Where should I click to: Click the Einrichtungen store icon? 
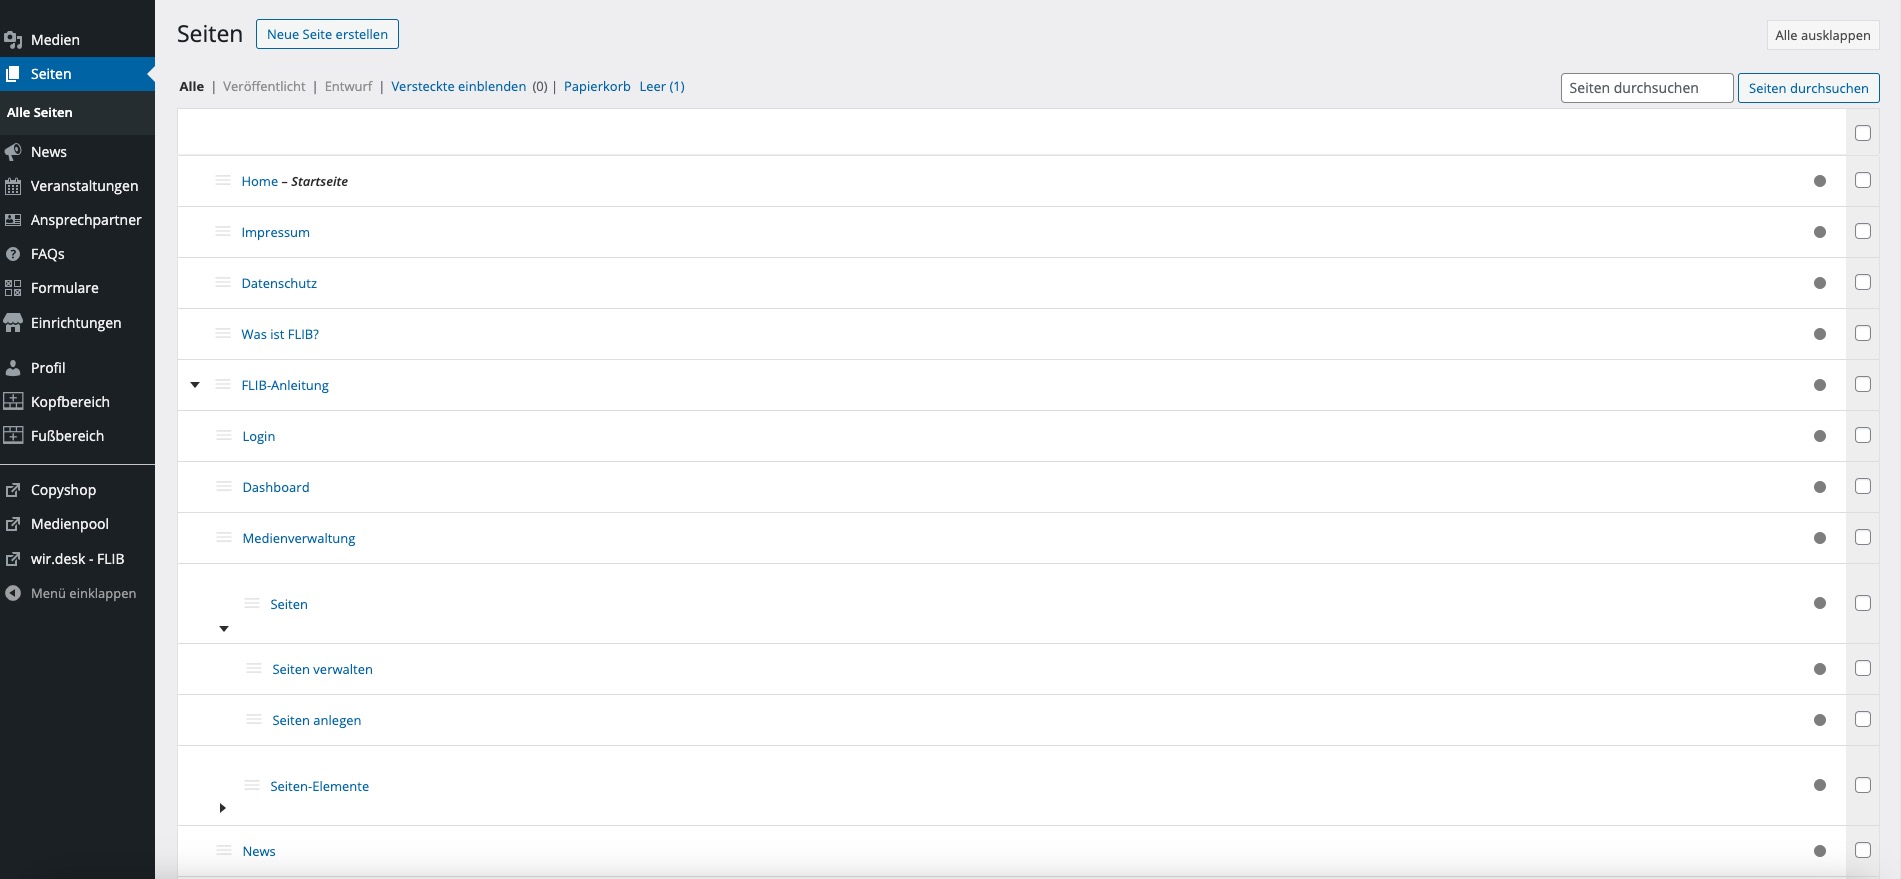pos(13,323)
